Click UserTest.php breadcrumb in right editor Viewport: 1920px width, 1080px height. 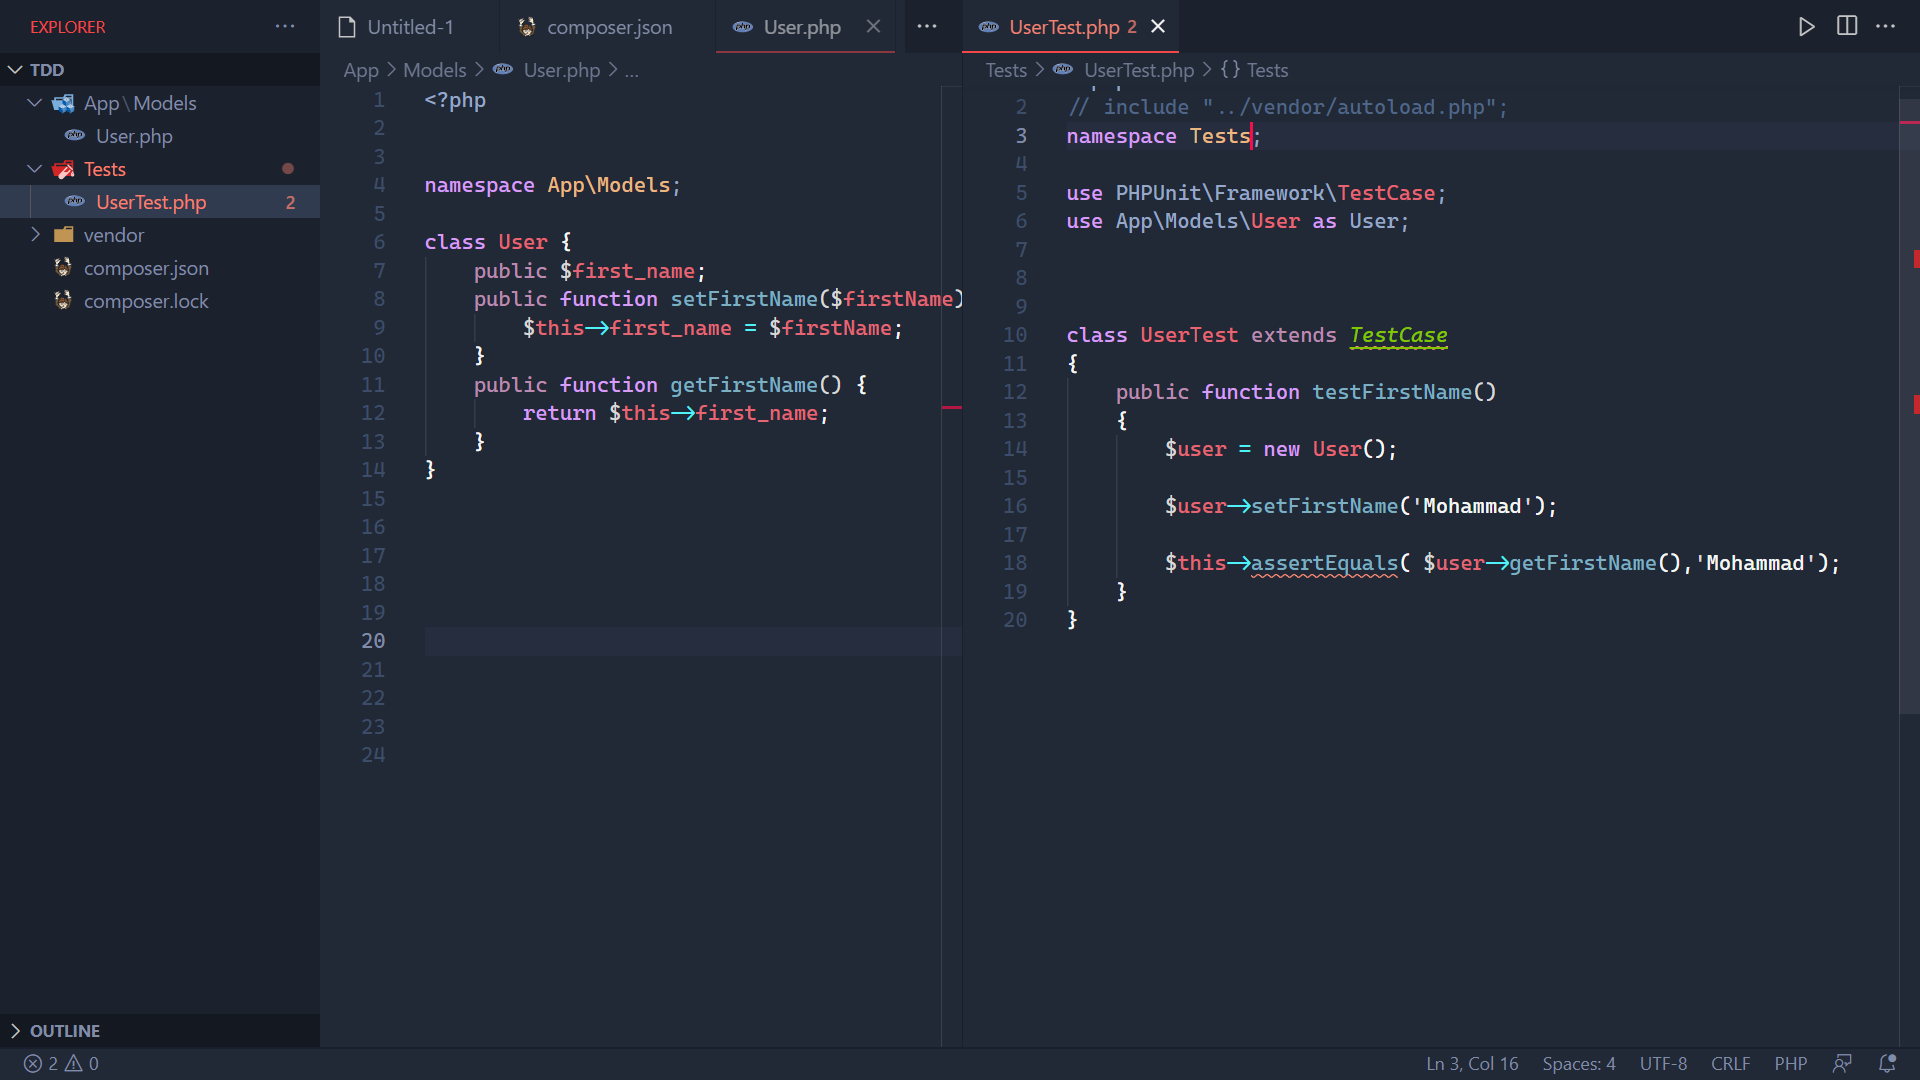click(1139, 70)
